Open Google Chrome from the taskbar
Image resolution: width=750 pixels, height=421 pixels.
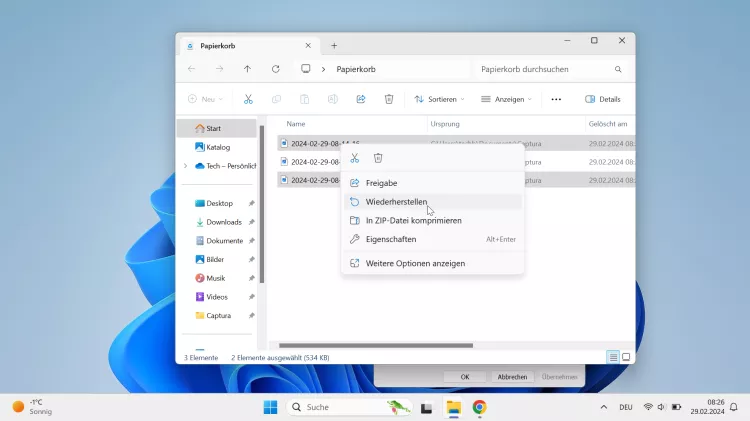(479, 407)
